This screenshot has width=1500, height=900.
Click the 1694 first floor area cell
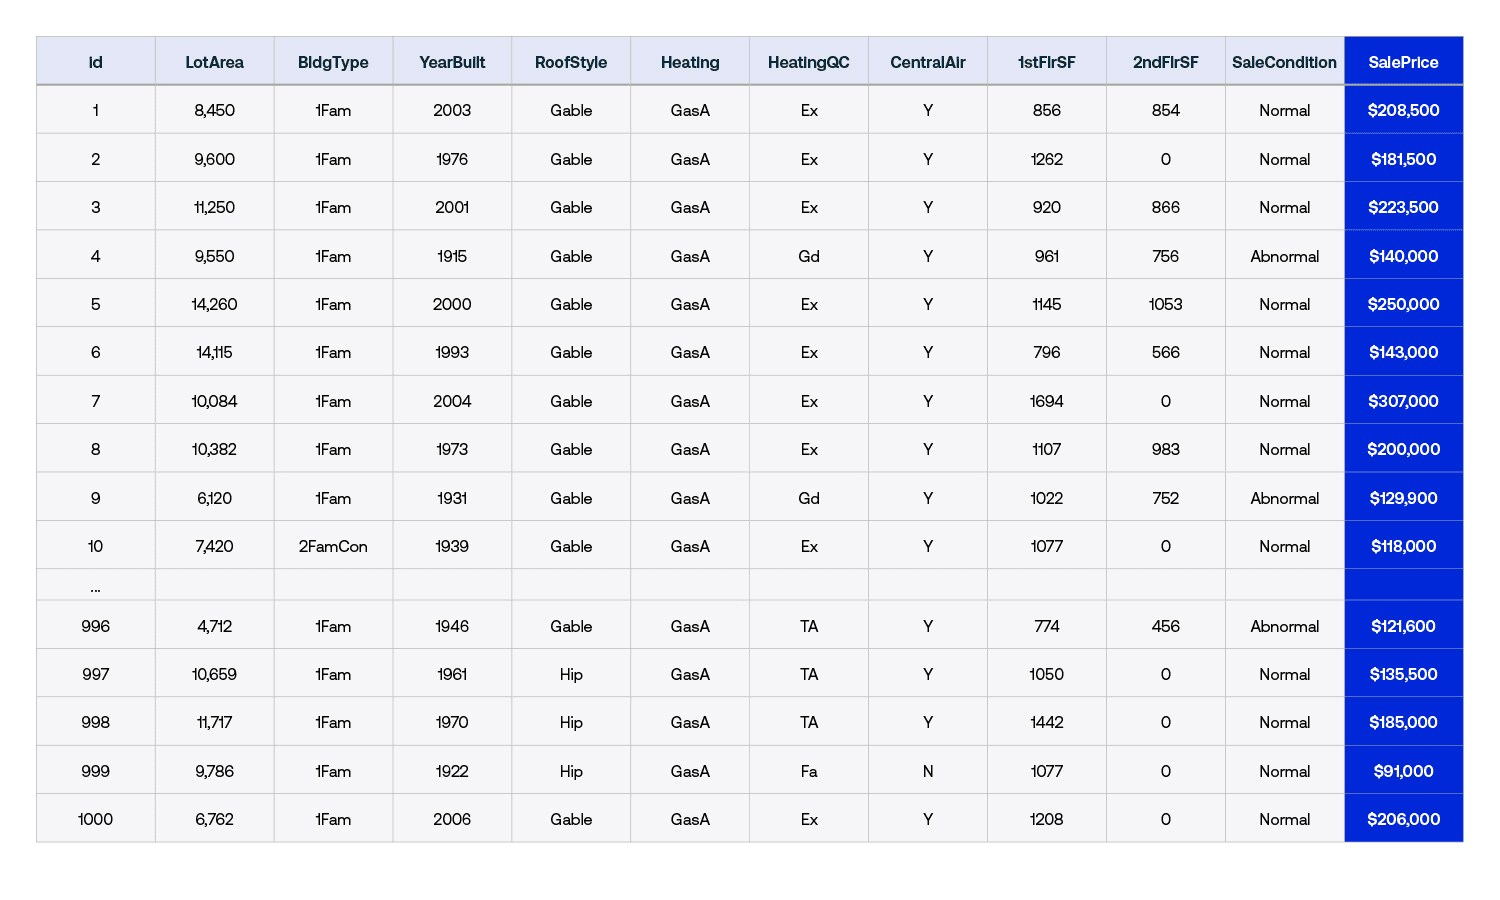(x=1046, y=401)
